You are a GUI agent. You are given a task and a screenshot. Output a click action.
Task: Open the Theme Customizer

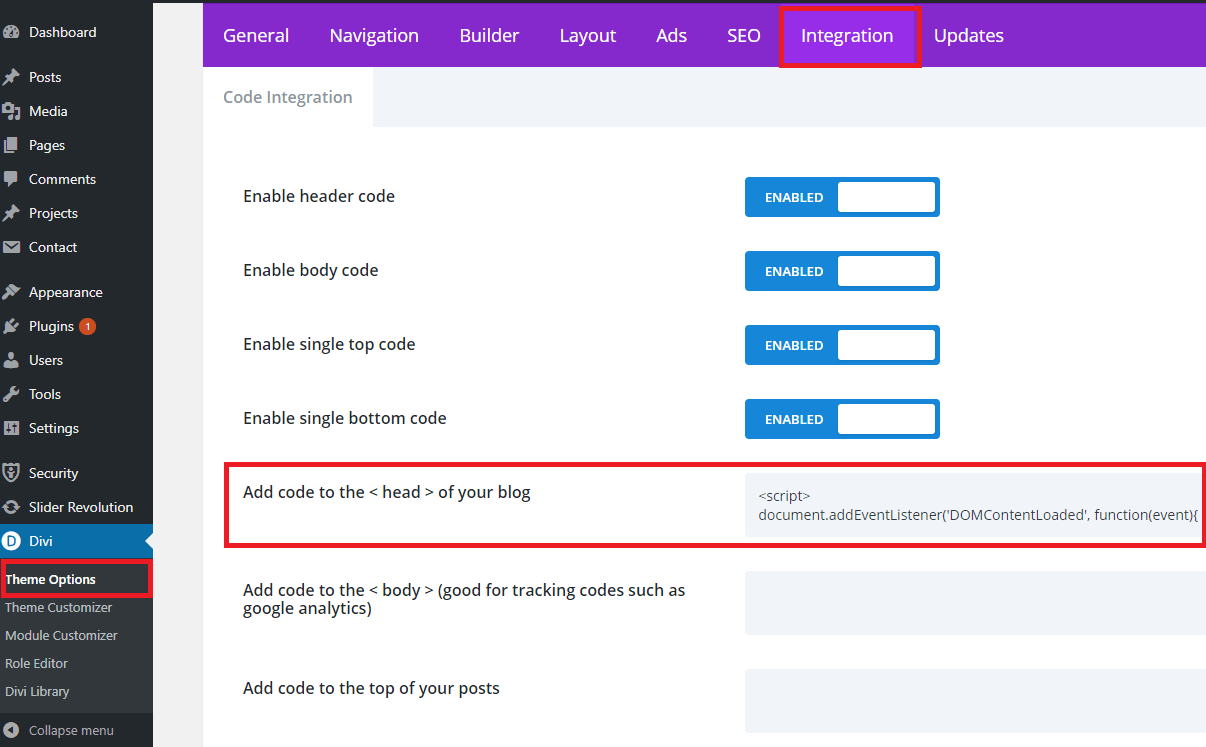coord(58,607)
